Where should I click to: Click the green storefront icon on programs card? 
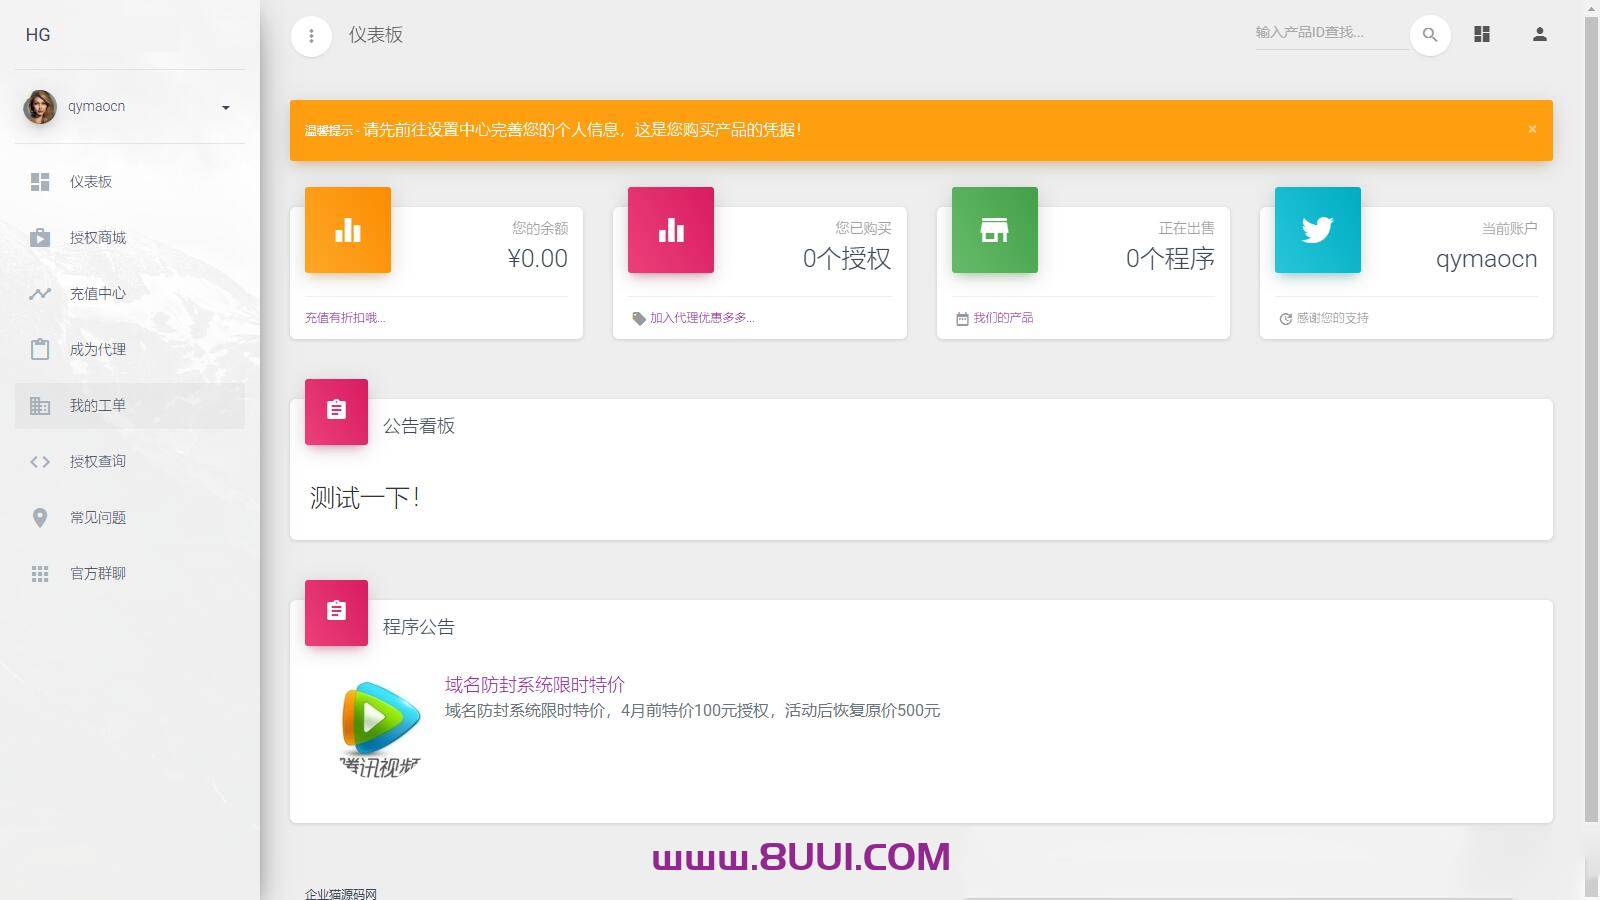994,230
